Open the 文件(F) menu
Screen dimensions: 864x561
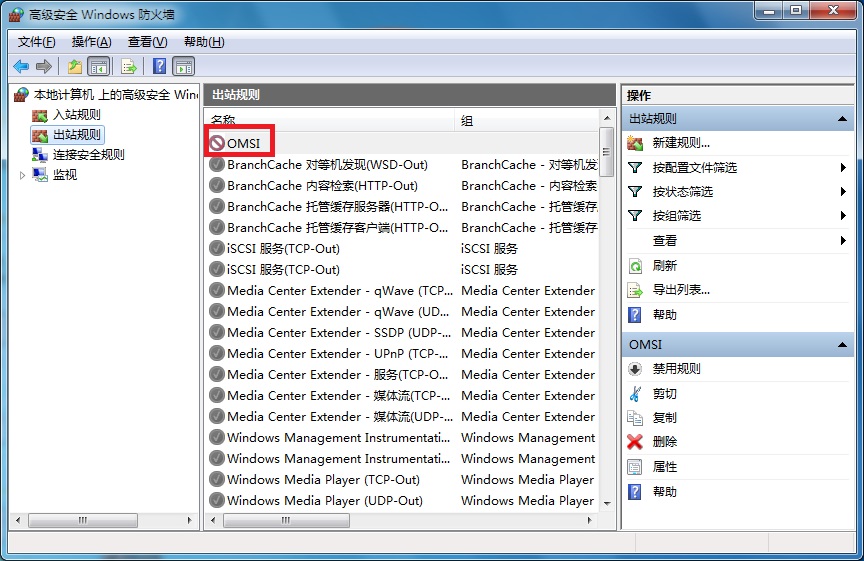point(36,42)
